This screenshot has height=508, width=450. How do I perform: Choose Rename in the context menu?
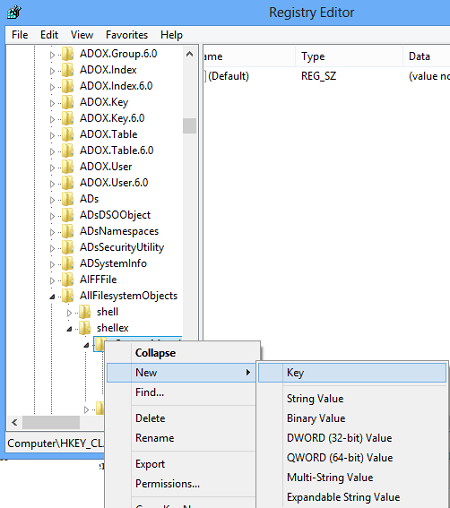point(182,438)
